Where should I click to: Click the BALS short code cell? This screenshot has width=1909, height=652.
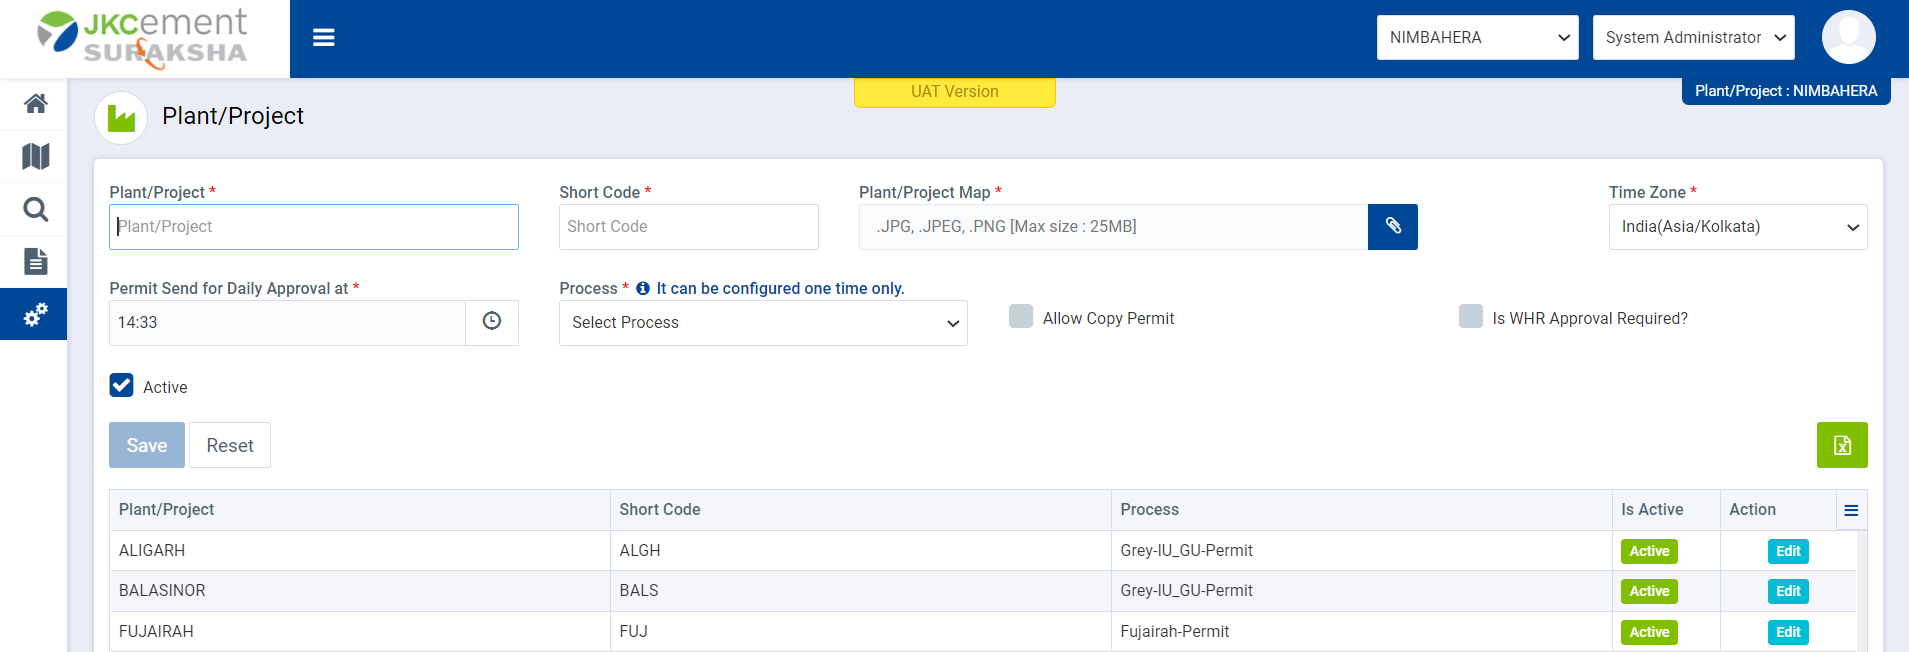(x=861, y=591)
